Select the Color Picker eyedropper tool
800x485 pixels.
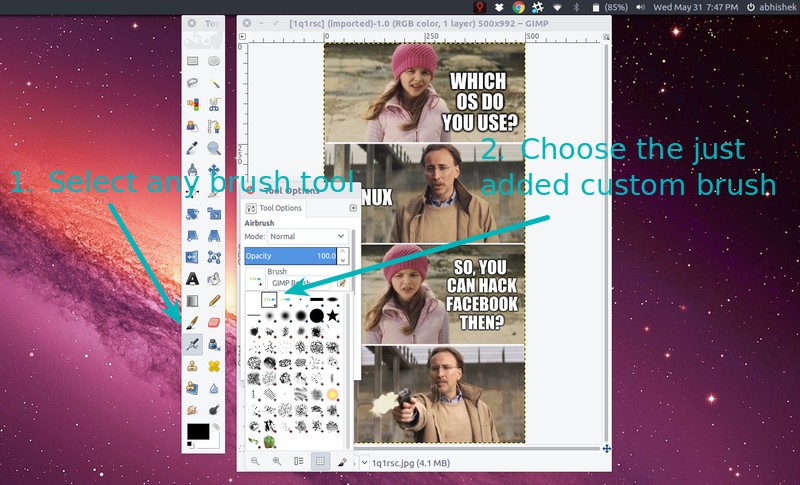[x=192, y=148]
